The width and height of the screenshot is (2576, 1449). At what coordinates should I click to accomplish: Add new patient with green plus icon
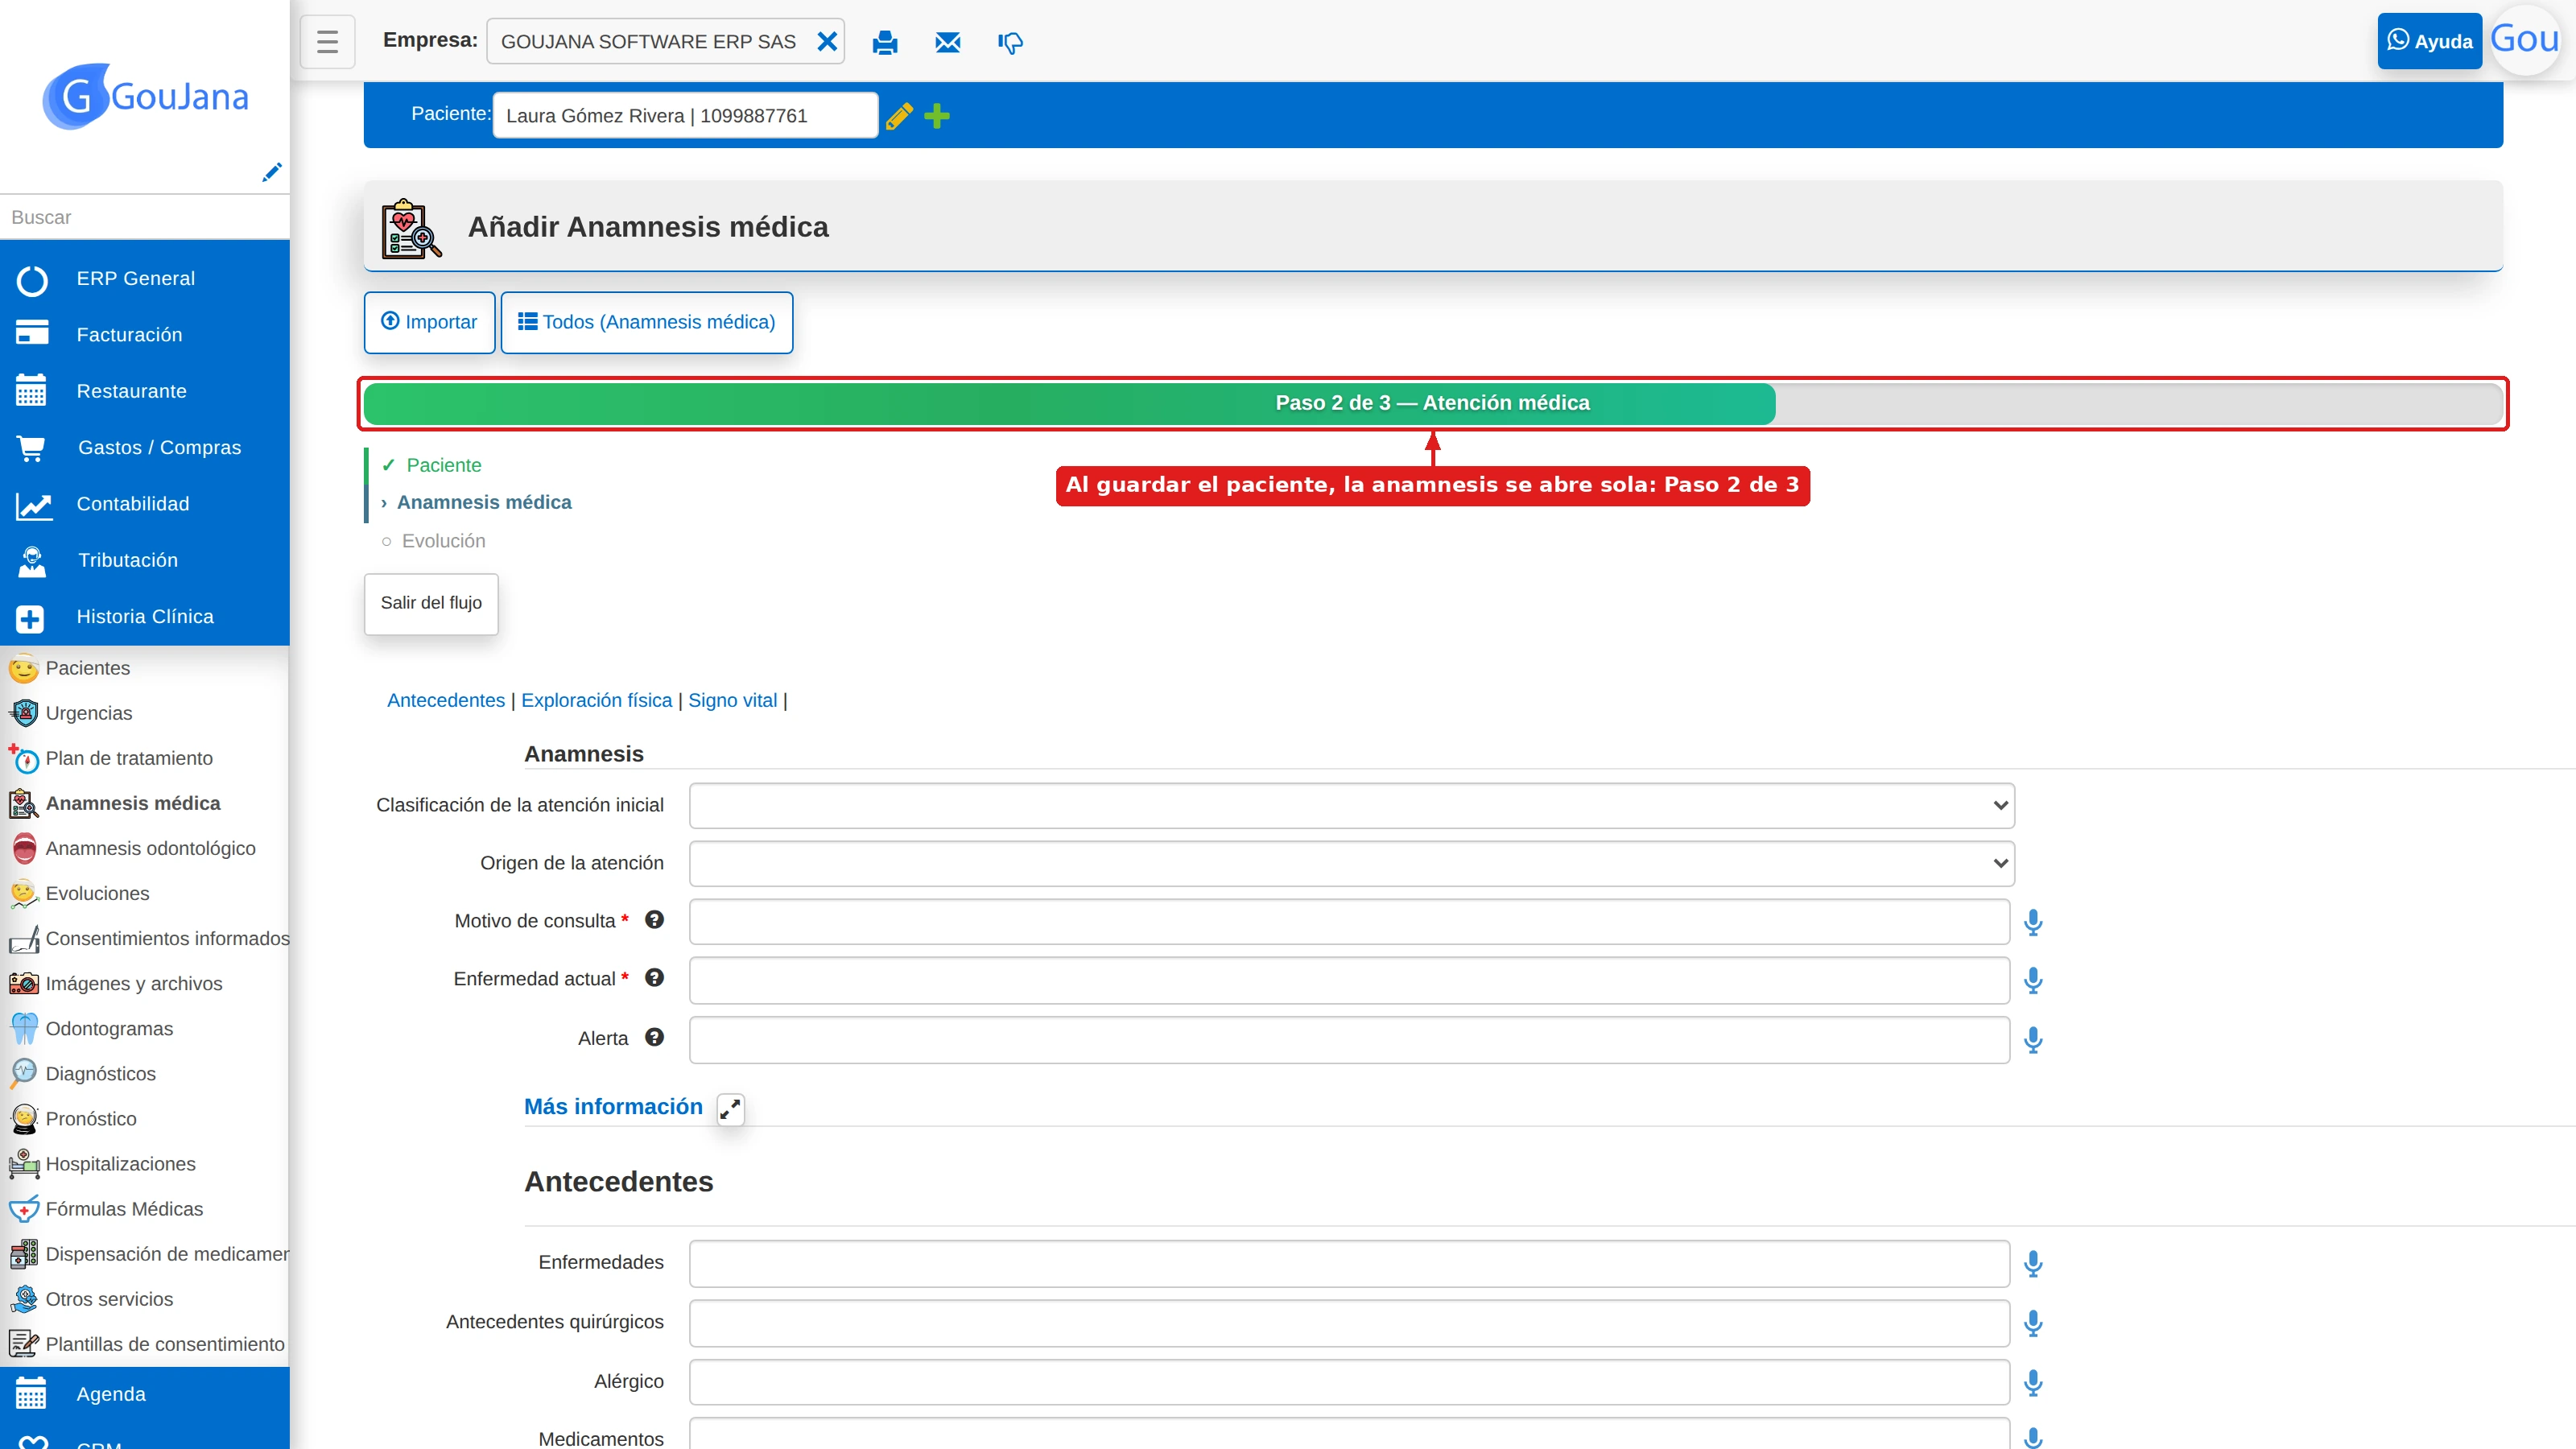click(937, 116)
